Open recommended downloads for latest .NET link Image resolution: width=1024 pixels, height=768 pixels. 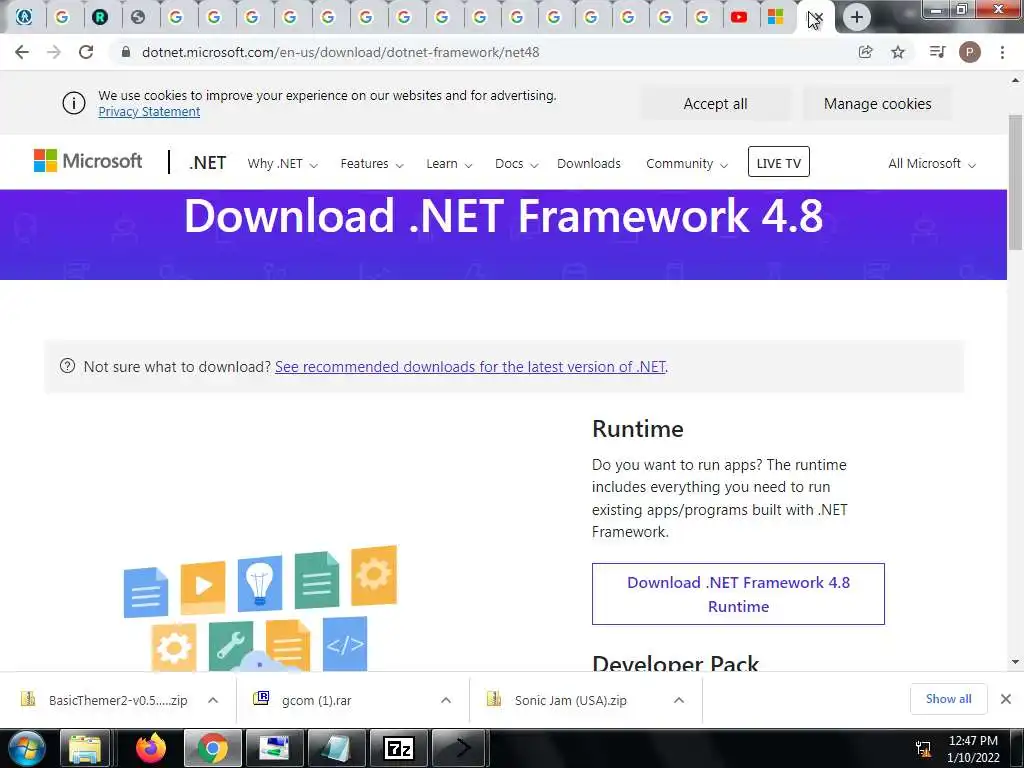470,367
